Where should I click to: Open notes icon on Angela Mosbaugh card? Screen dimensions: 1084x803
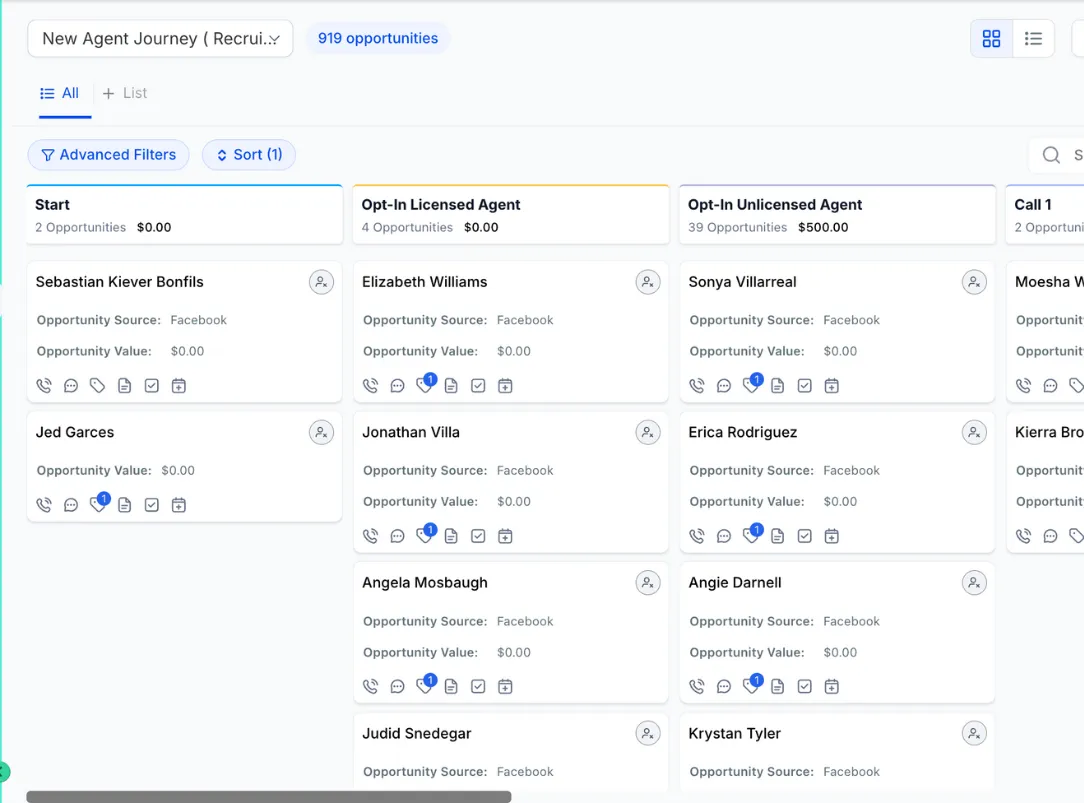click(451, 686)
